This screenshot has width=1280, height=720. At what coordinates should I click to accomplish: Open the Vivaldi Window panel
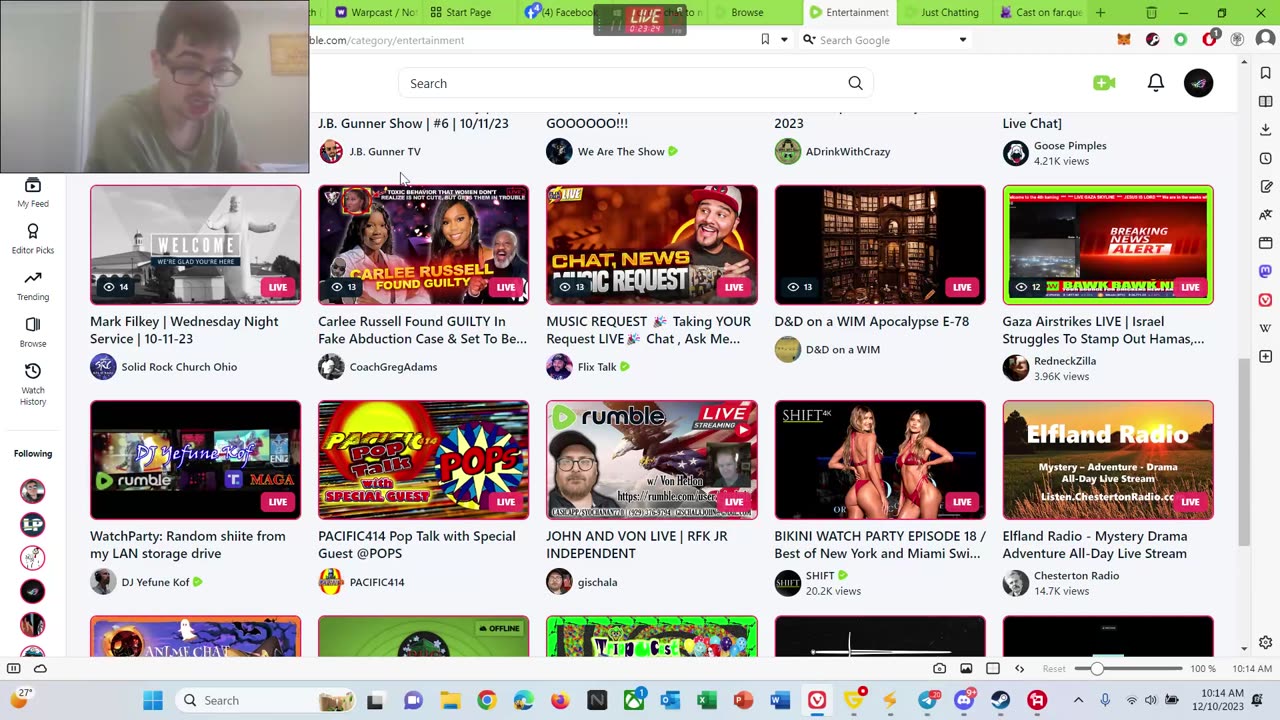point(1266,243)
